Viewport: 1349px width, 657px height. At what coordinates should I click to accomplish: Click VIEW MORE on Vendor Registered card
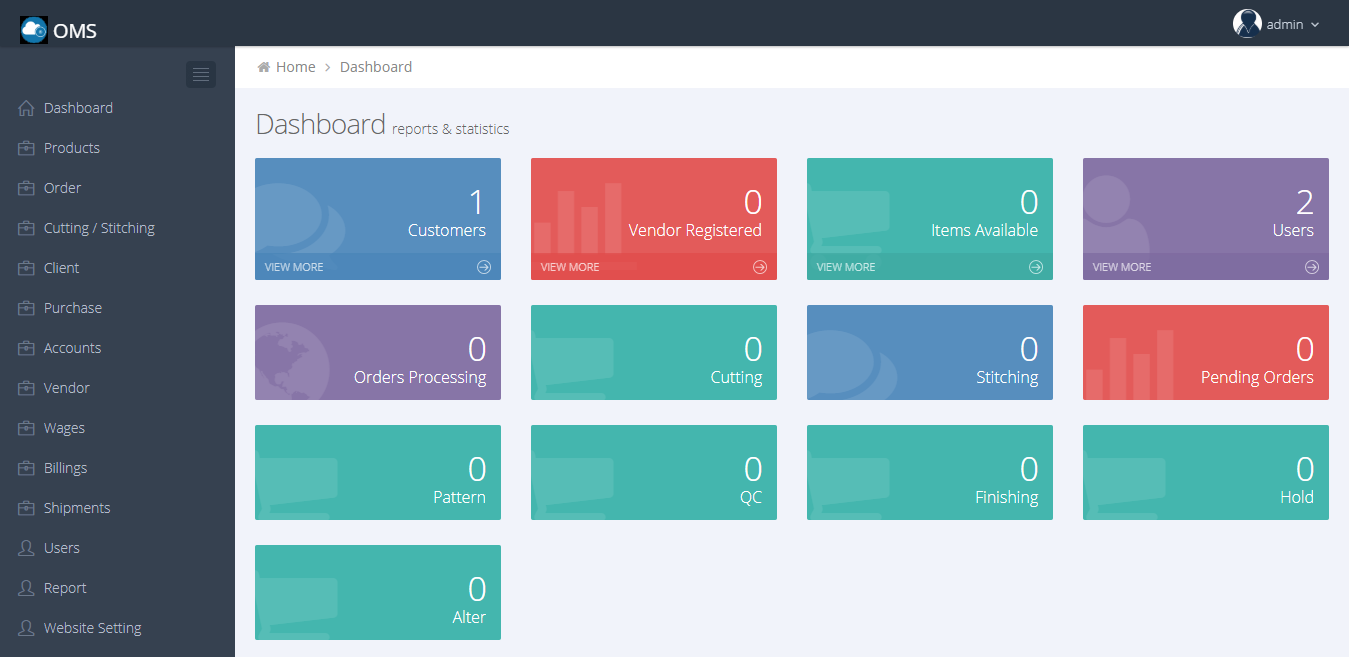tap(570, 267)
